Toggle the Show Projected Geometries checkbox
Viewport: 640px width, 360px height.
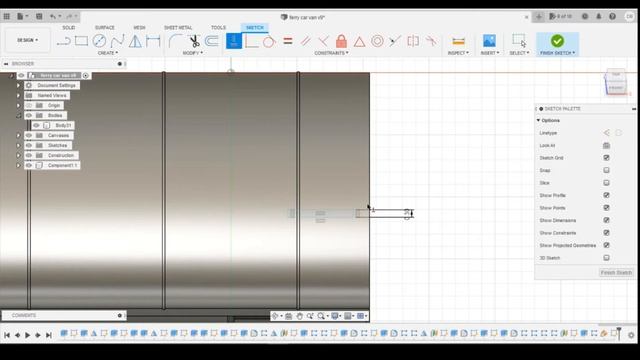coord(607,245)
